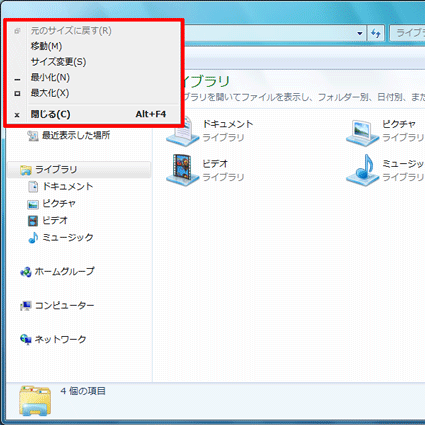Screen dimensions: 425x425
Task: Click the refresh button next to address bar
Action: point(376,33)
